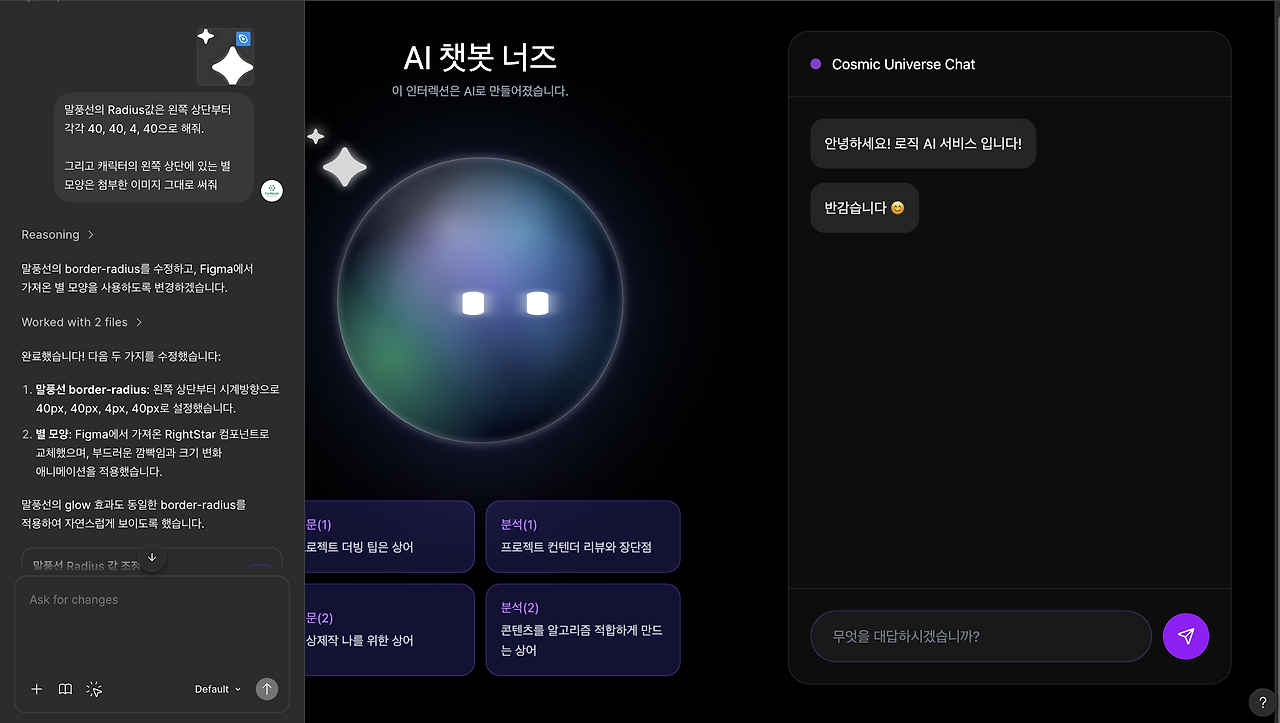This screenshot has width=1280, height=723.
Task: Open the book library icon in prompt box
Action: click(x=65, y=689)
